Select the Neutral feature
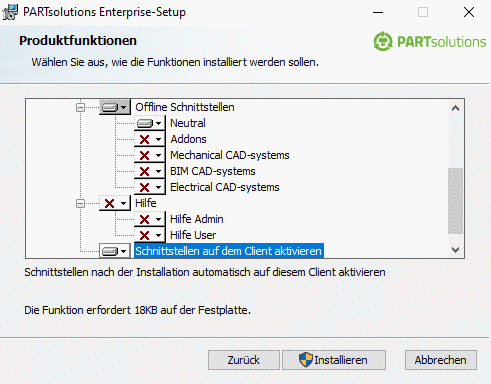 [x=188, y=123]
